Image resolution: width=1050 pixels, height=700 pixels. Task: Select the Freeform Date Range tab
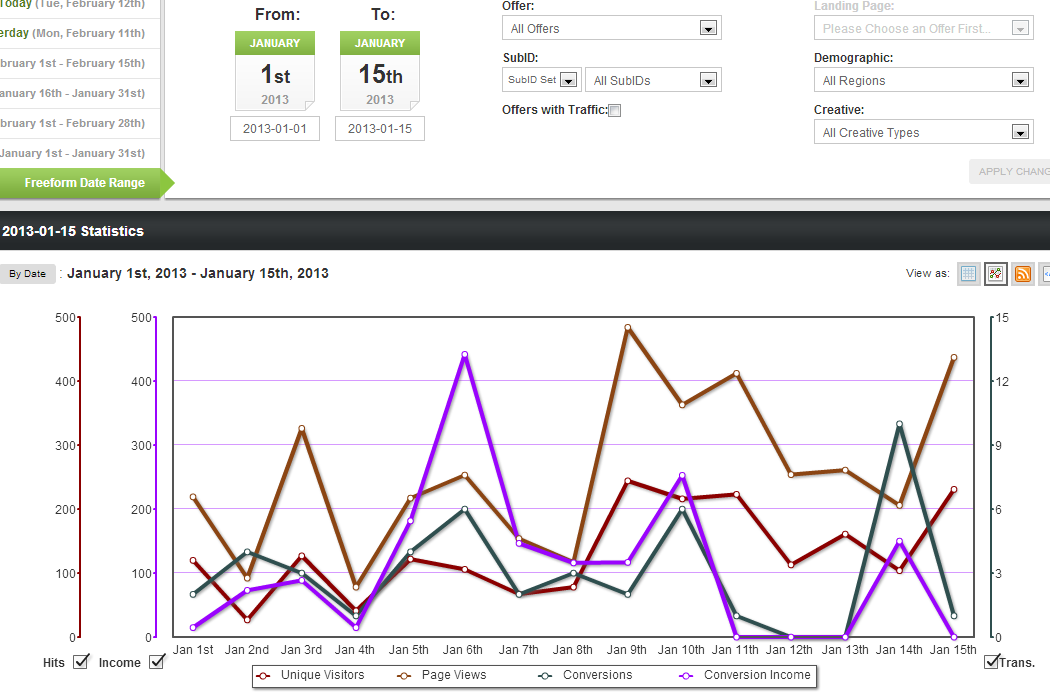pyautogui.click(x=84, y=183)
